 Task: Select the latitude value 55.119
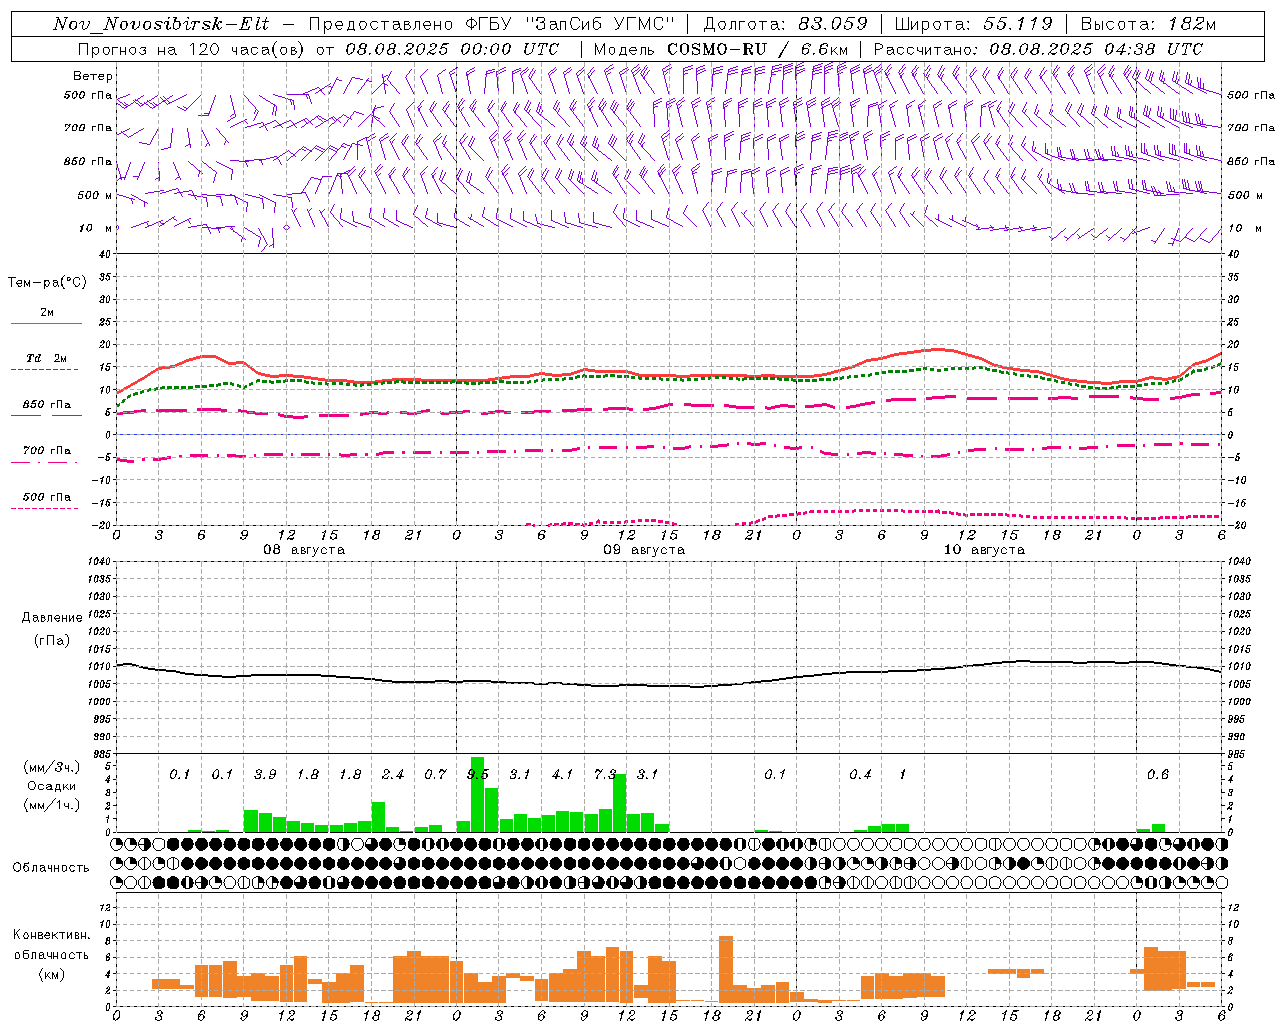click(1018, 24)
